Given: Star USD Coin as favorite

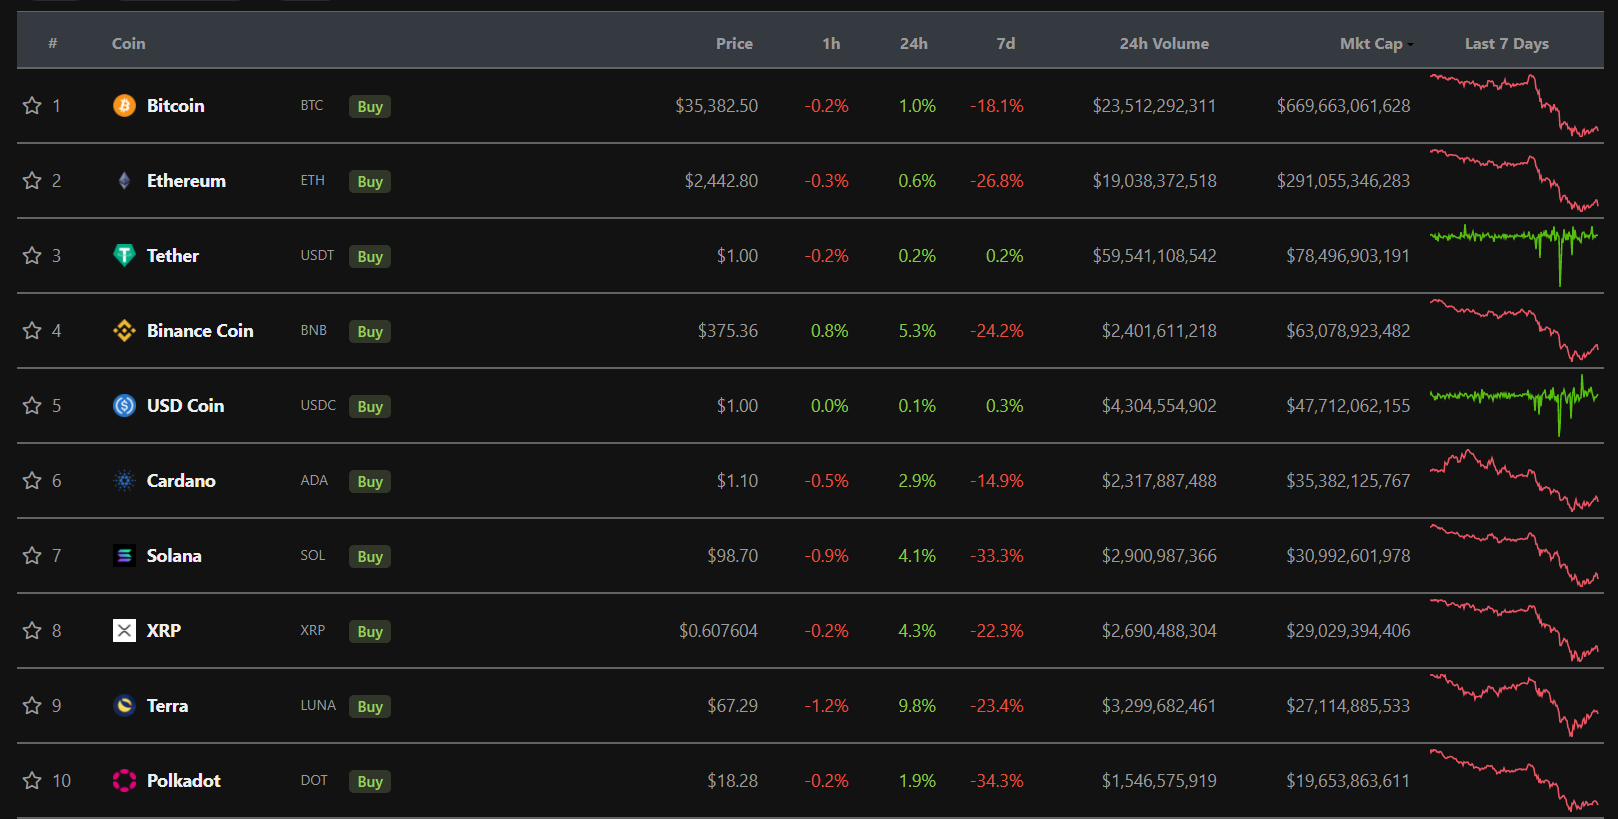Looking at the screenshot, I should point(32,406).
